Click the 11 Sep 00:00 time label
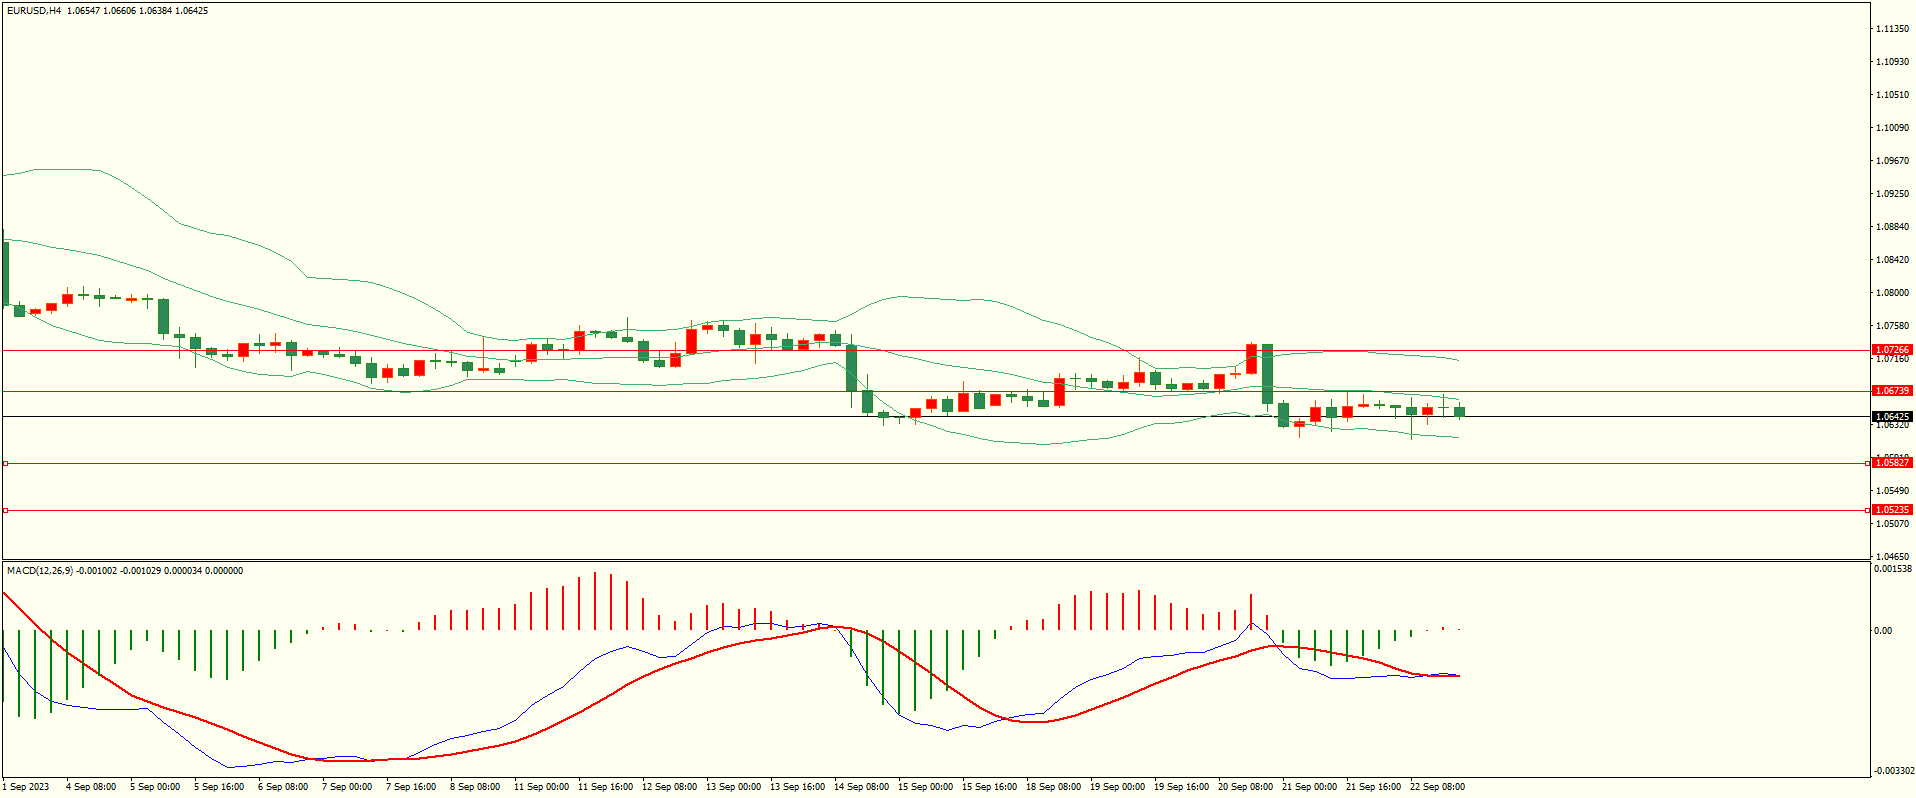Screen dimensions: 1916x798 coord(541,787)
